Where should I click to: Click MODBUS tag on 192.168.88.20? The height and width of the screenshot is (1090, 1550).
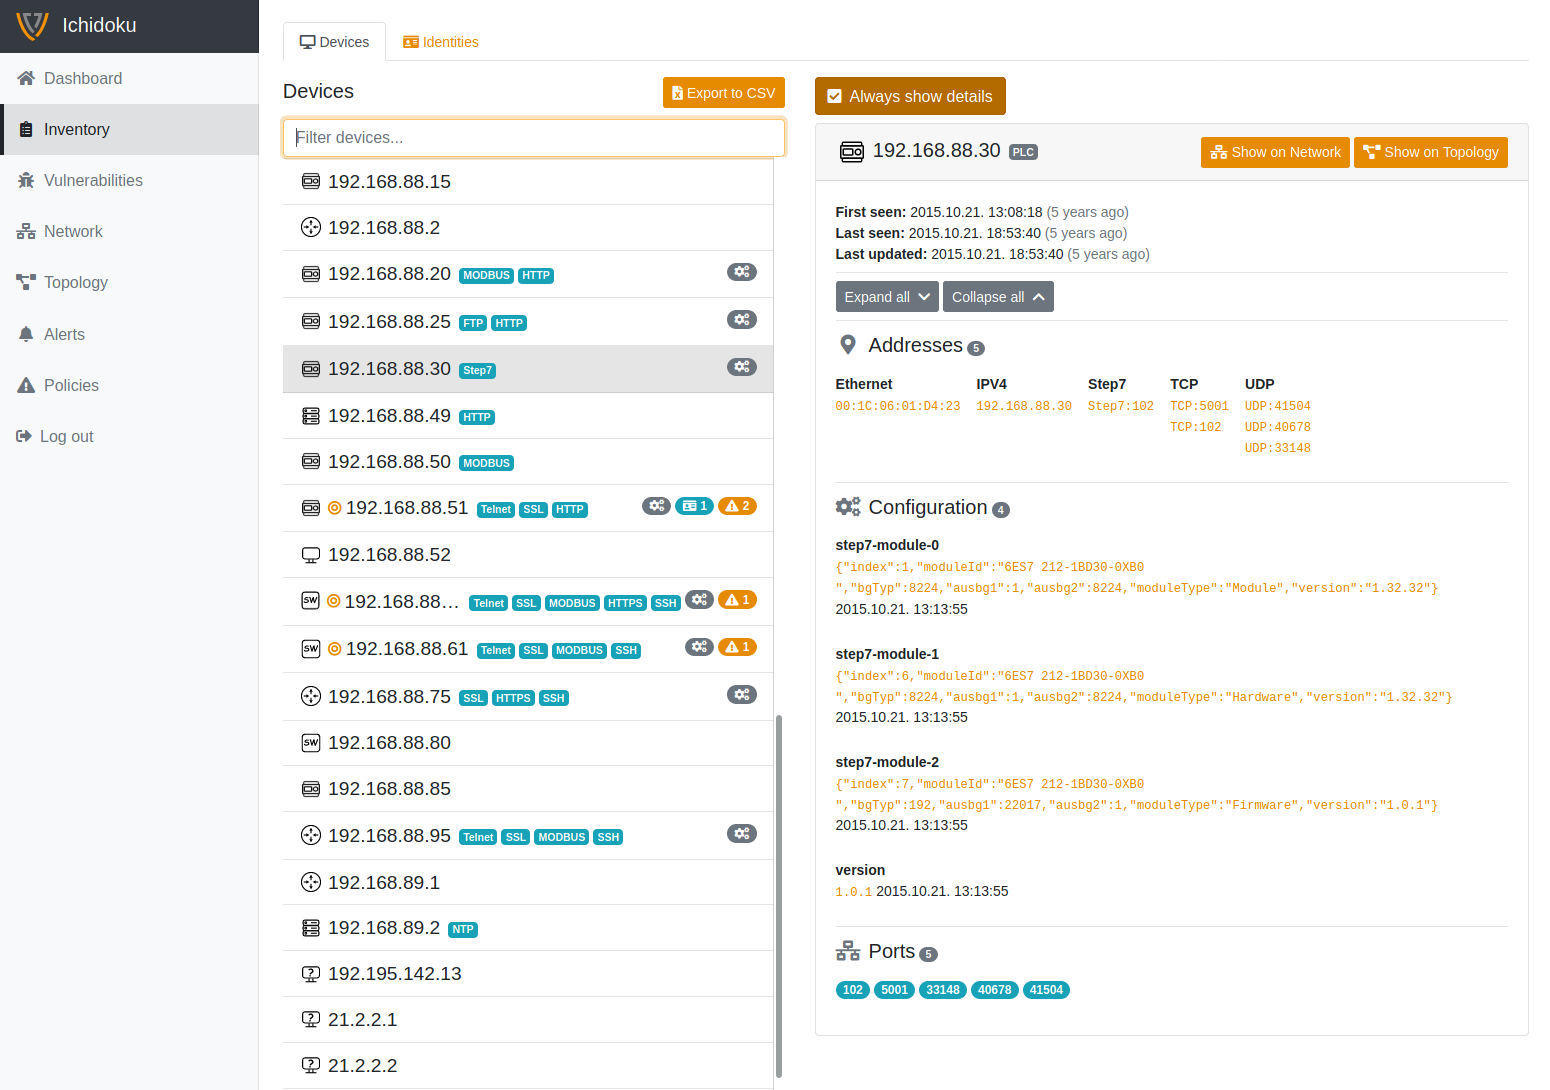(487, 276)
